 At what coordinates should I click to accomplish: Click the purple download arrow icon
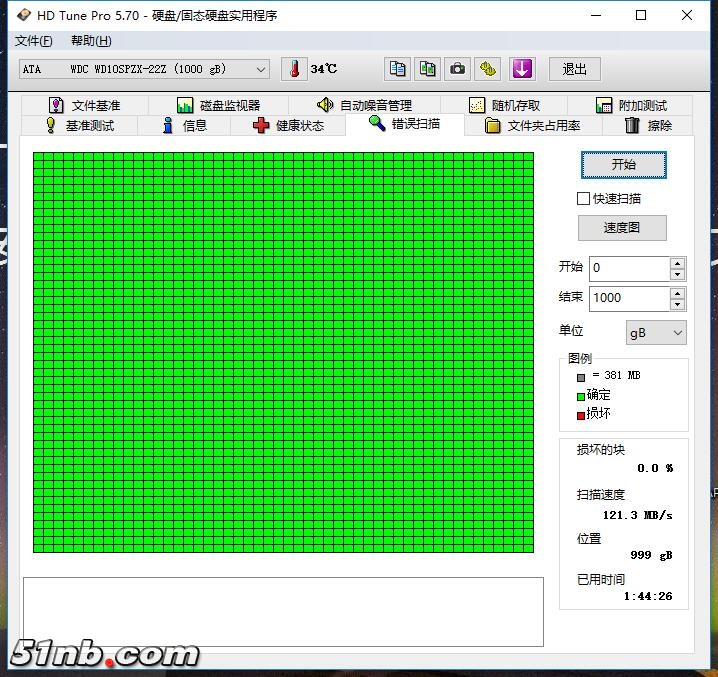522,69
